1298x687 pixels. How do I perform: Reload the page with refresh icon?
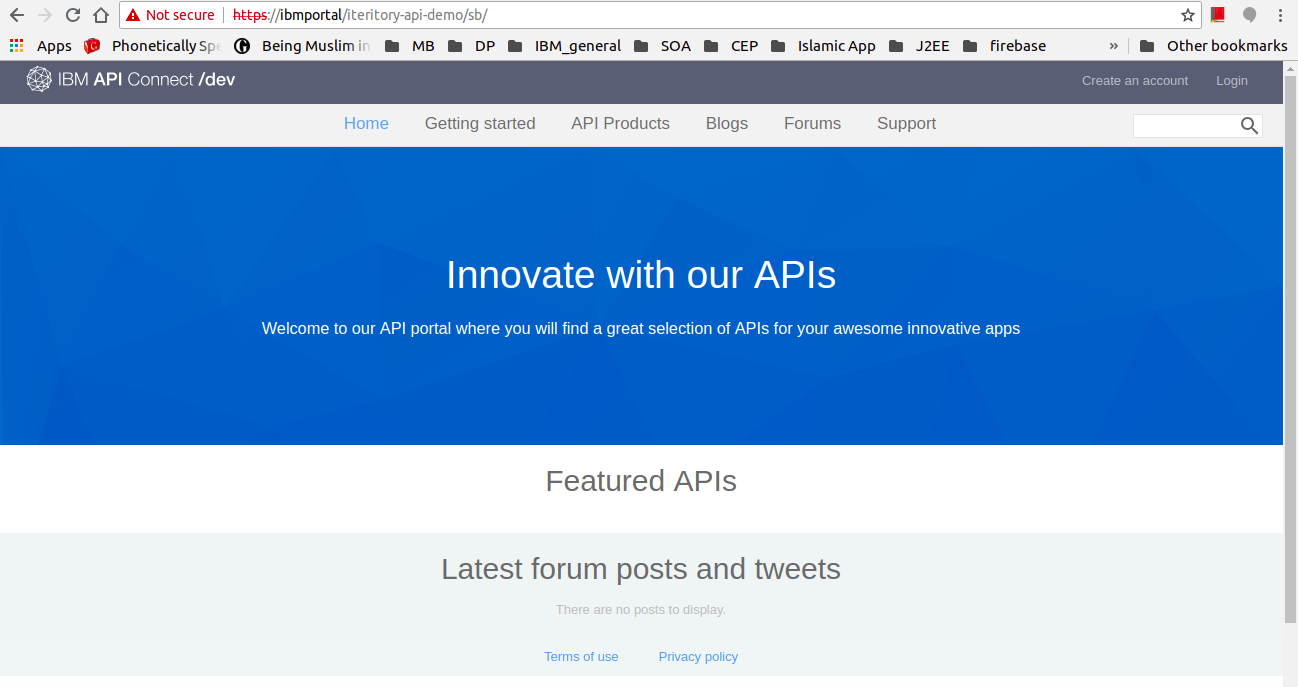[x=72, y=15]
